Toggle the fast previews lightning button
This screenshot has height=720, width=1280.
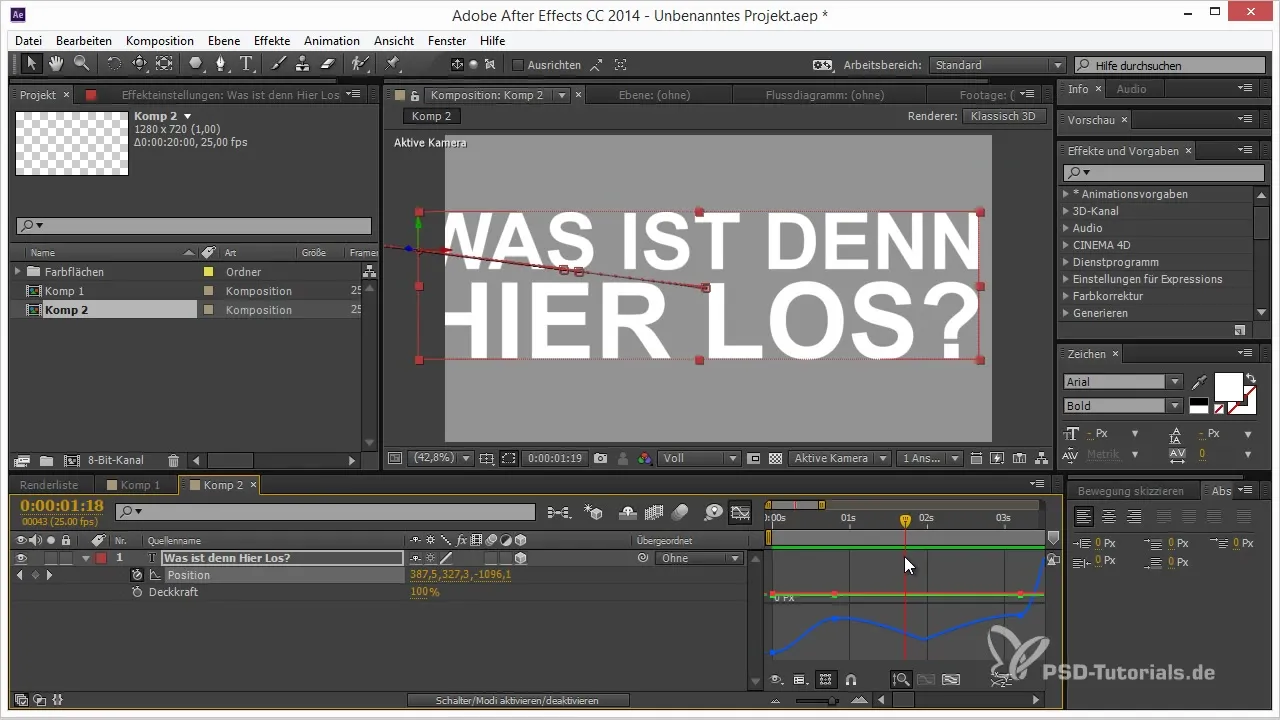click(x=995, y=458)
